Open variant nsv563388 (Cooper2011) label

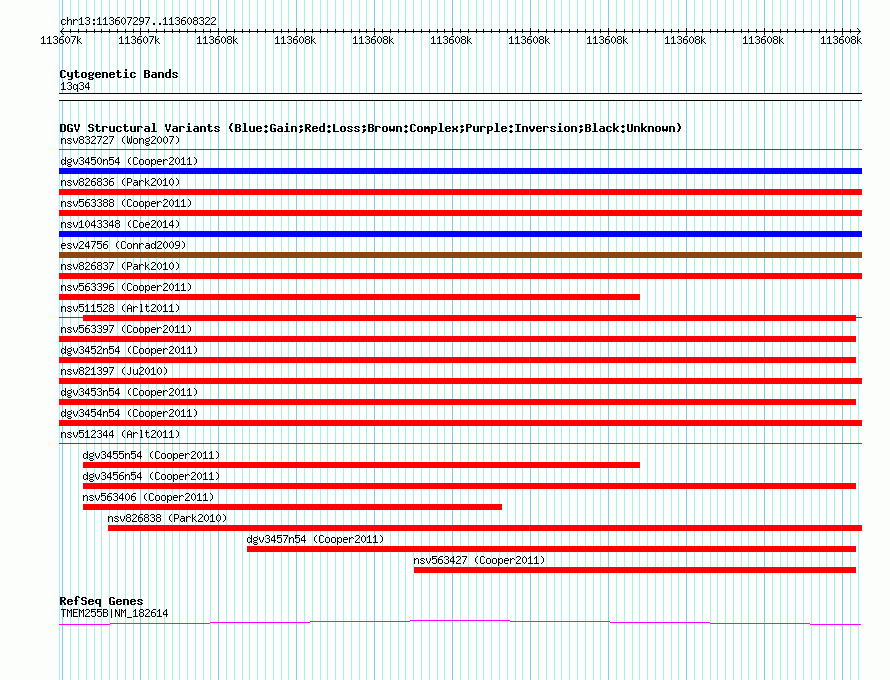click(x=126, y=203)
